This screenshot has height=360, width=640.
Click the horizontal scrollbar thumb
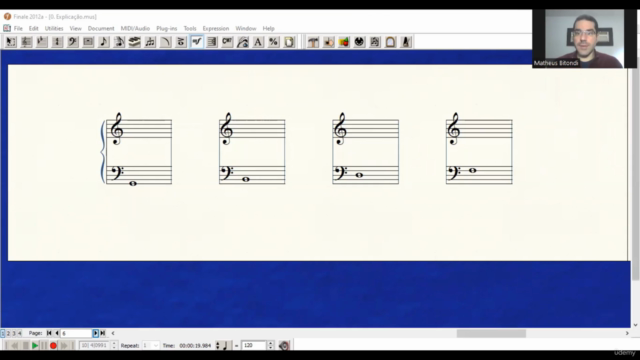(x=491, y=333)
